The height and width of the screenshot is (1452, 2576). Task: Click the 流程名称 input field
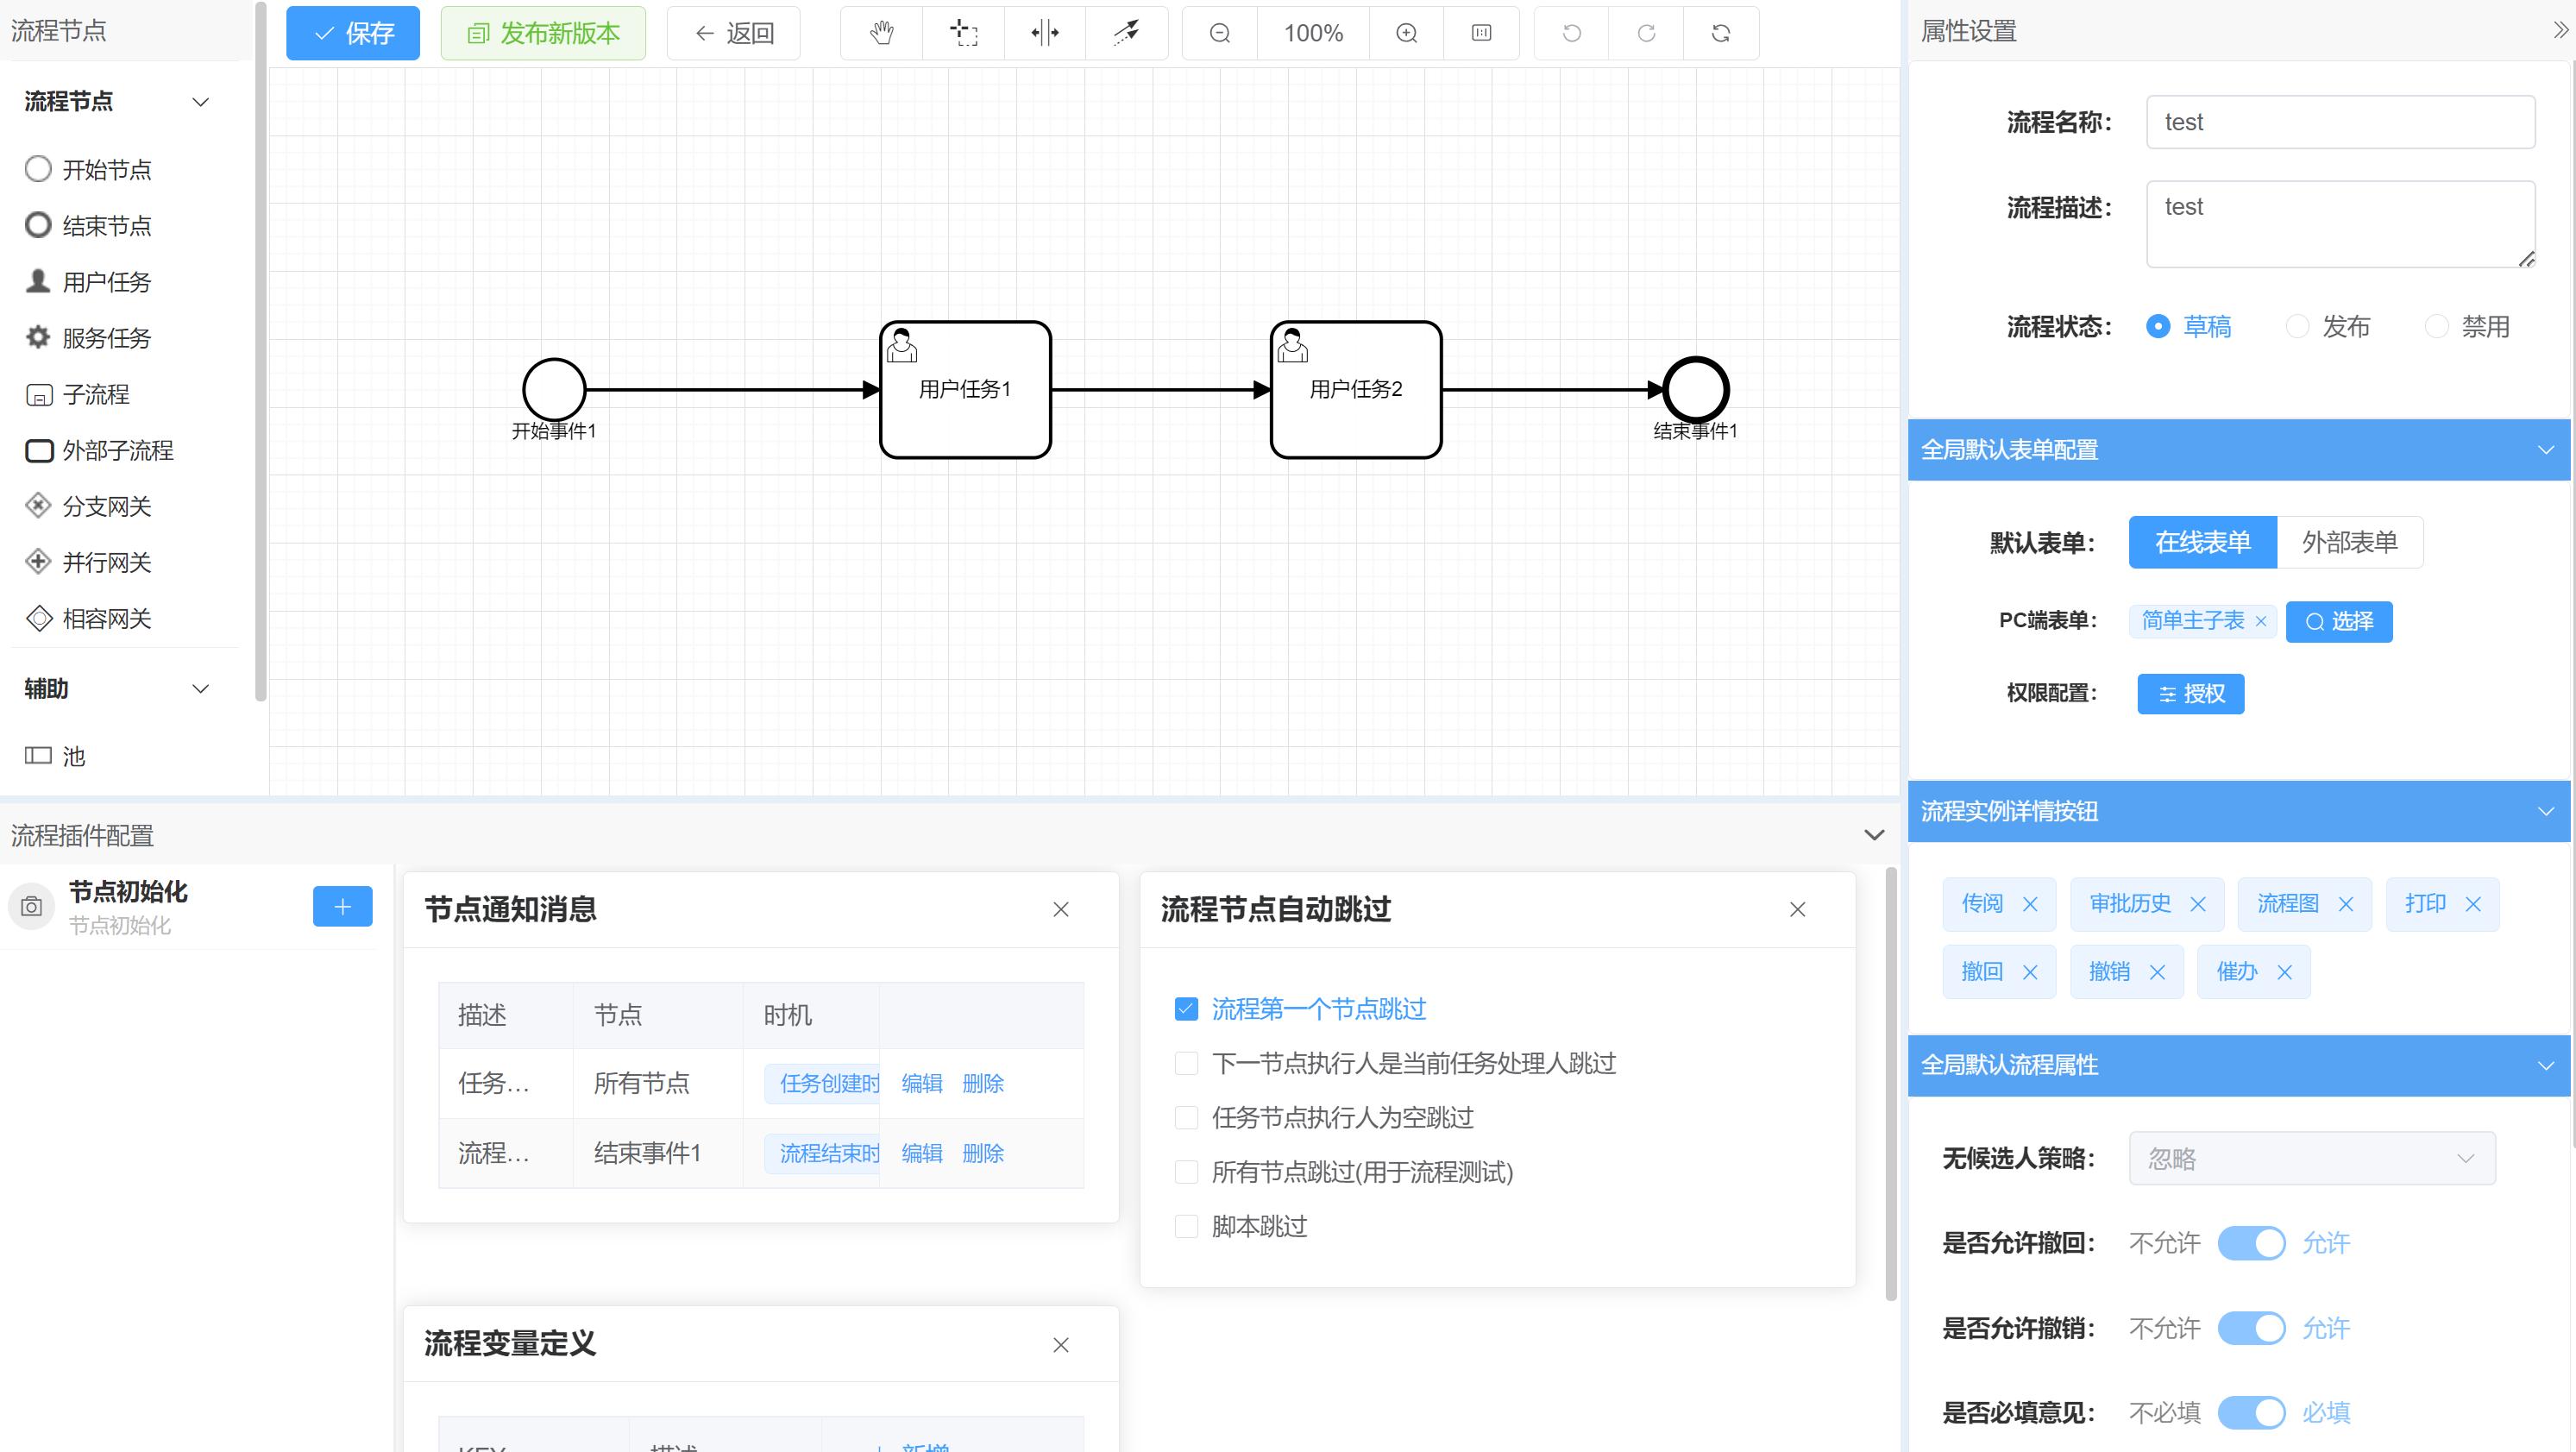tap(2339, 122)
